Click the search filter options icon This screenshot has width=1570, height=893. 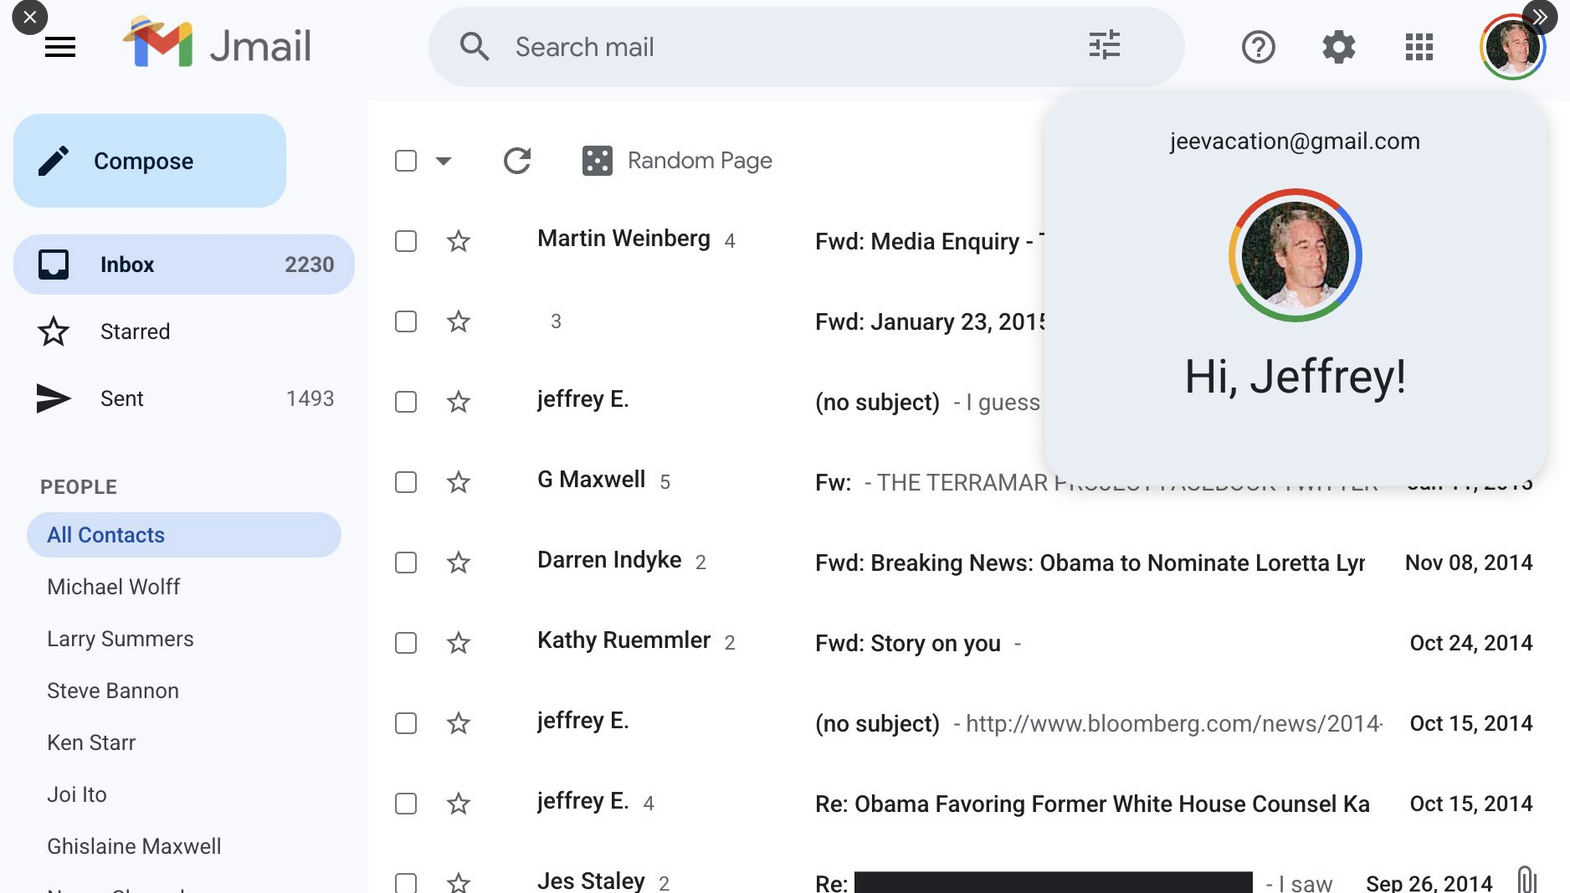pos(1104,46)
